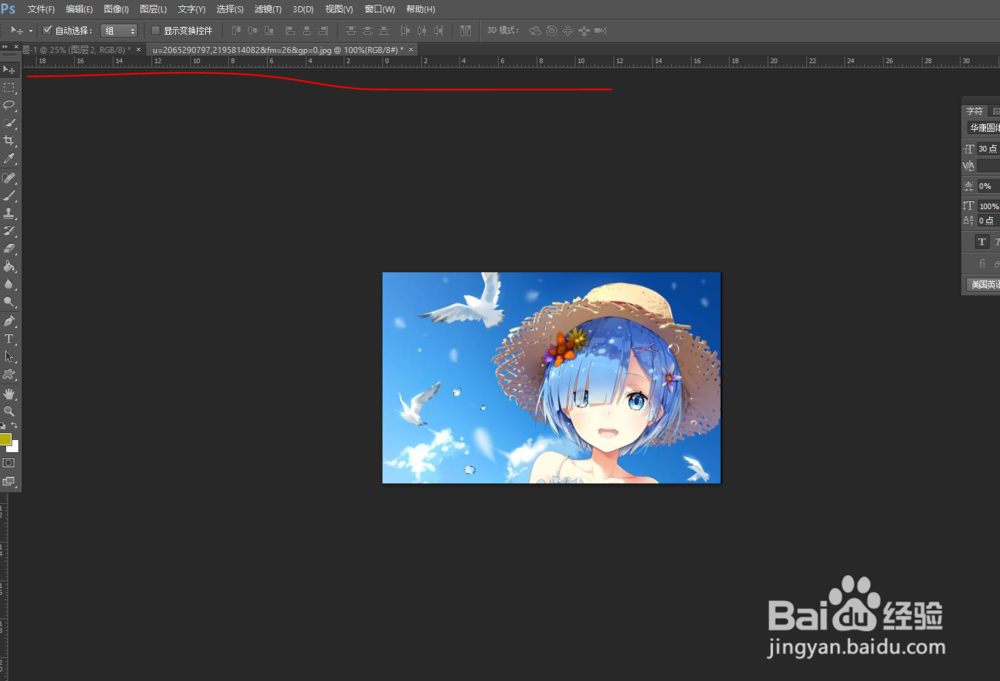Screen dimensions: 1000x681
Task: Select the Horizontal Type tool
Action: point(9,339)
